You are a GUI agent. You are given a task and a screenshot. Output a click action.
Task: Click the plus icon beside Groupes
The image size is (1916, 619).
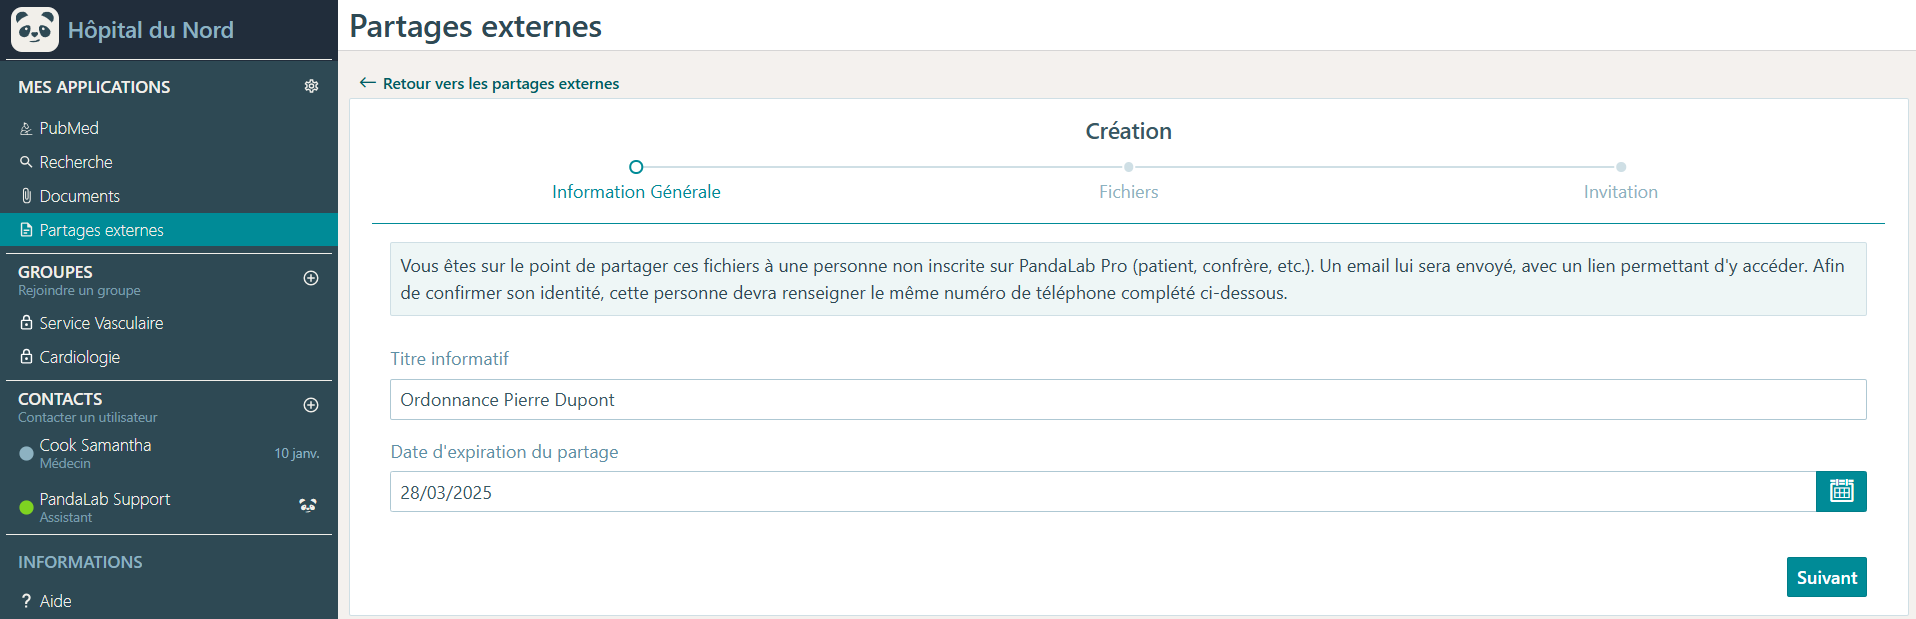pyautogui.click(x=311, y=278)
